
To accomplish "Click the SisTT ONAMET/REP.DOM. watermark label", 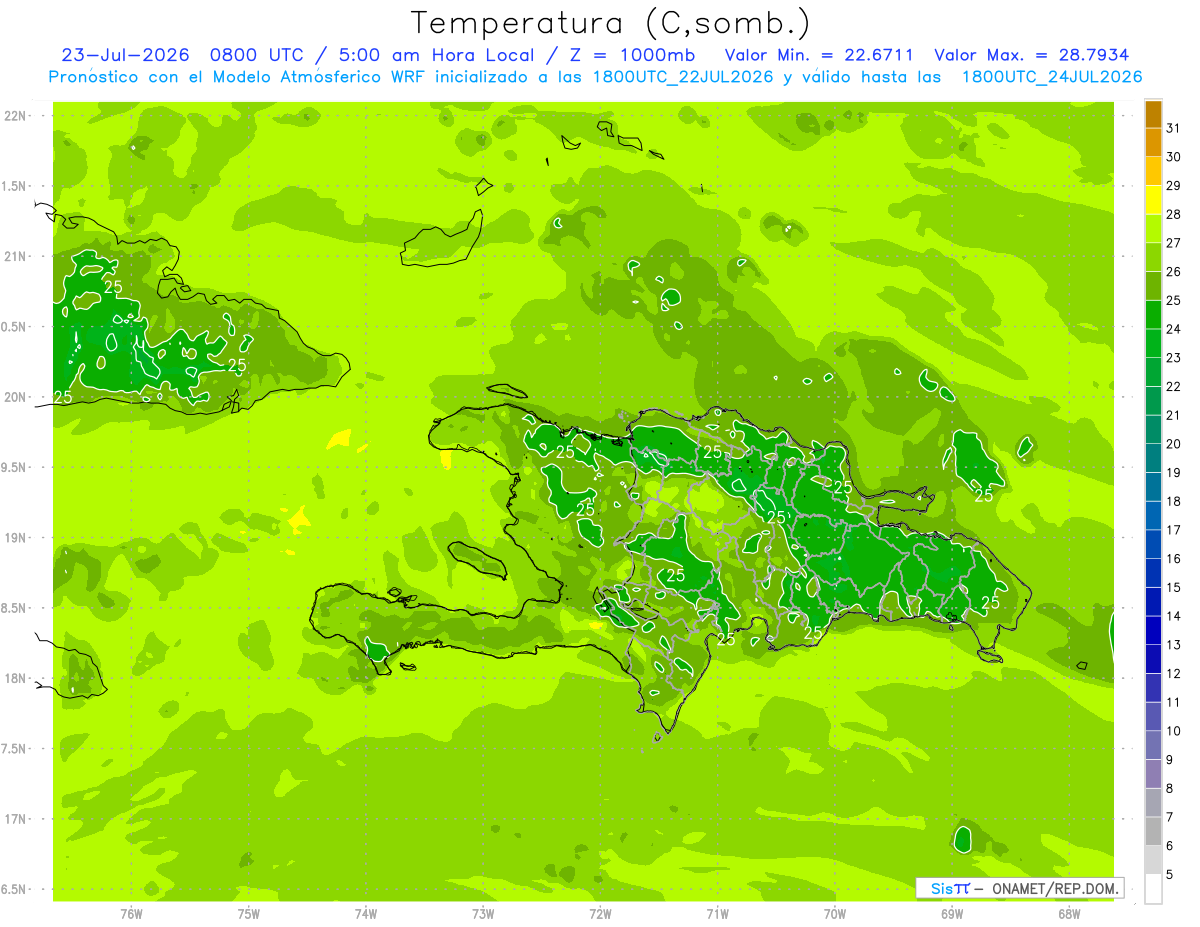I will [1019, 888].
